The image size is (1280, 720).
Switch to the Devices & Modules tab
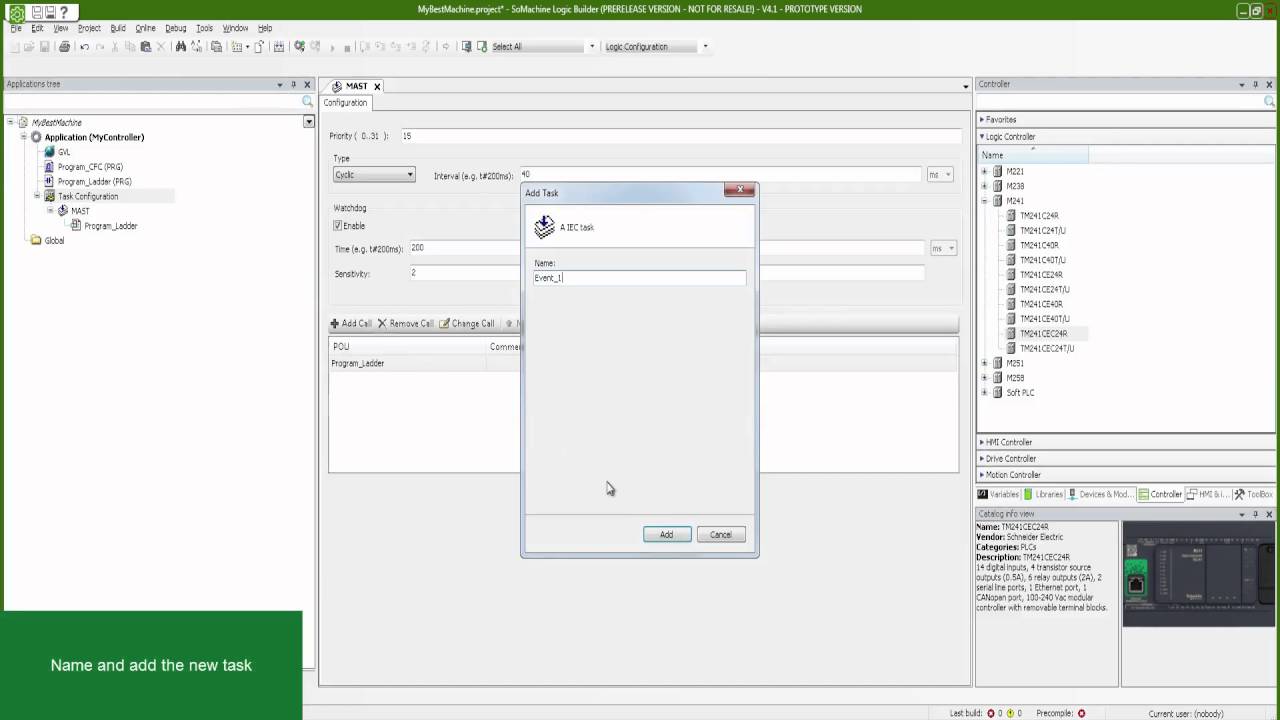pos(1101,494)
